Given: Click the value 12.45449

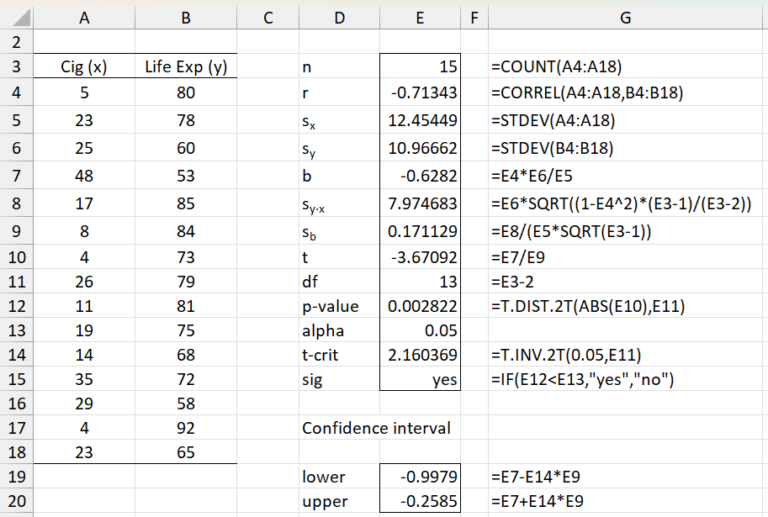Looking at the screenshot, I should (x=420, y=120).
